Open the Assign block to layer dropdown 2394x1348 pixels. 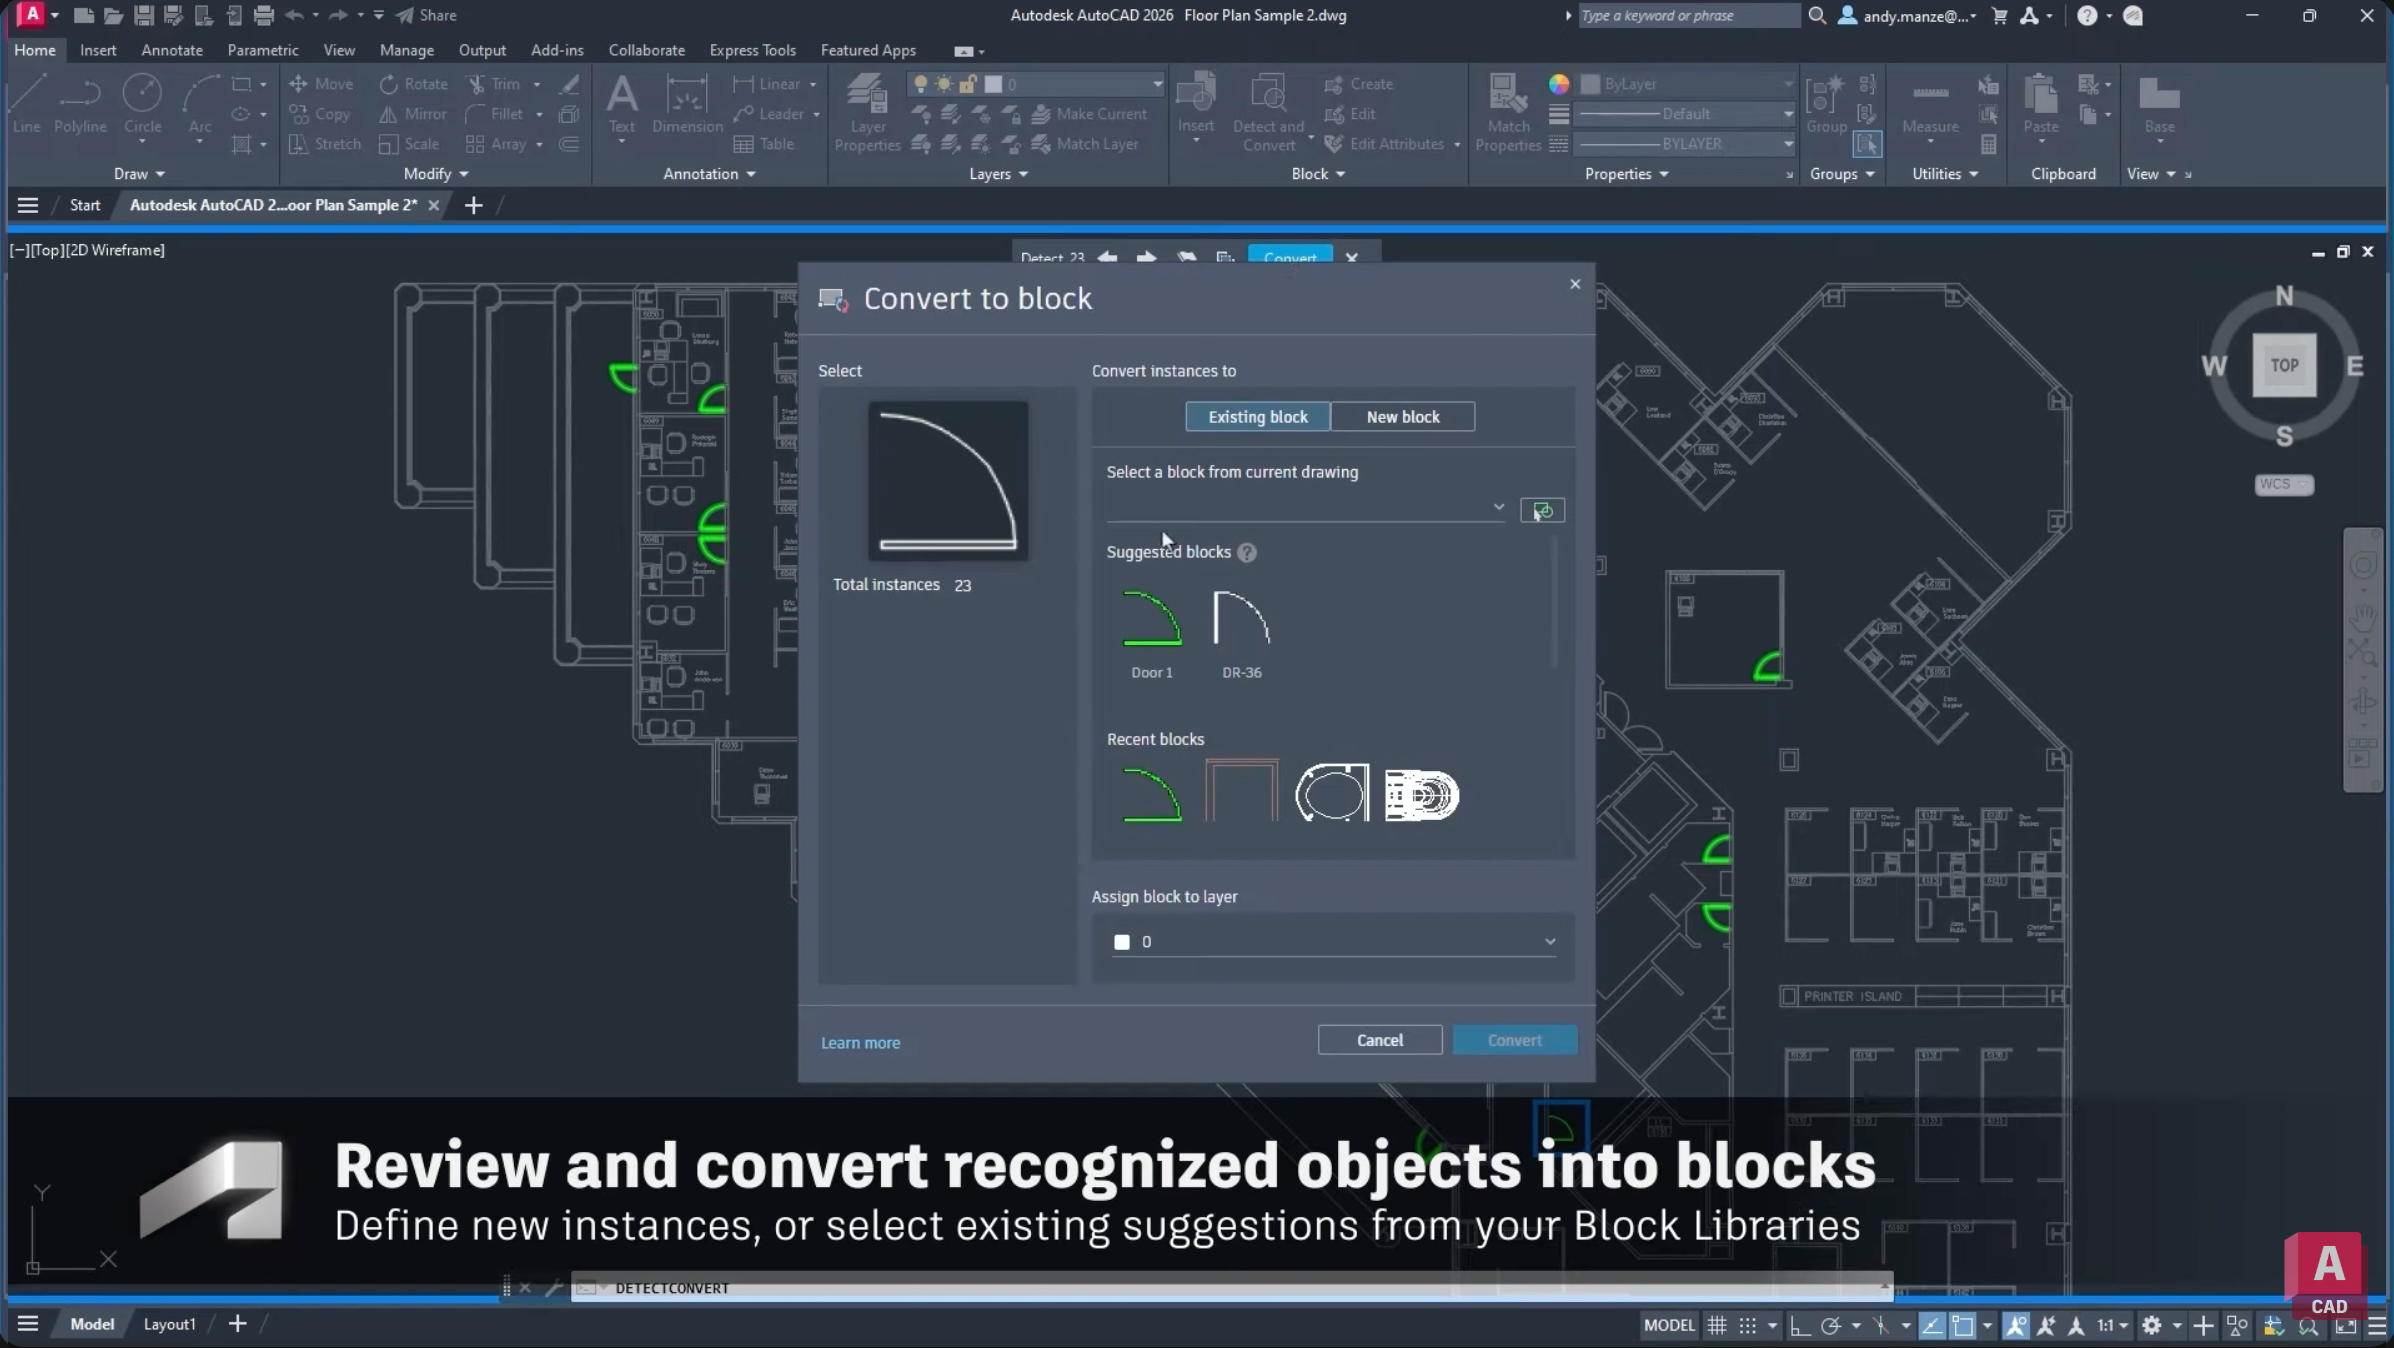1334,942
